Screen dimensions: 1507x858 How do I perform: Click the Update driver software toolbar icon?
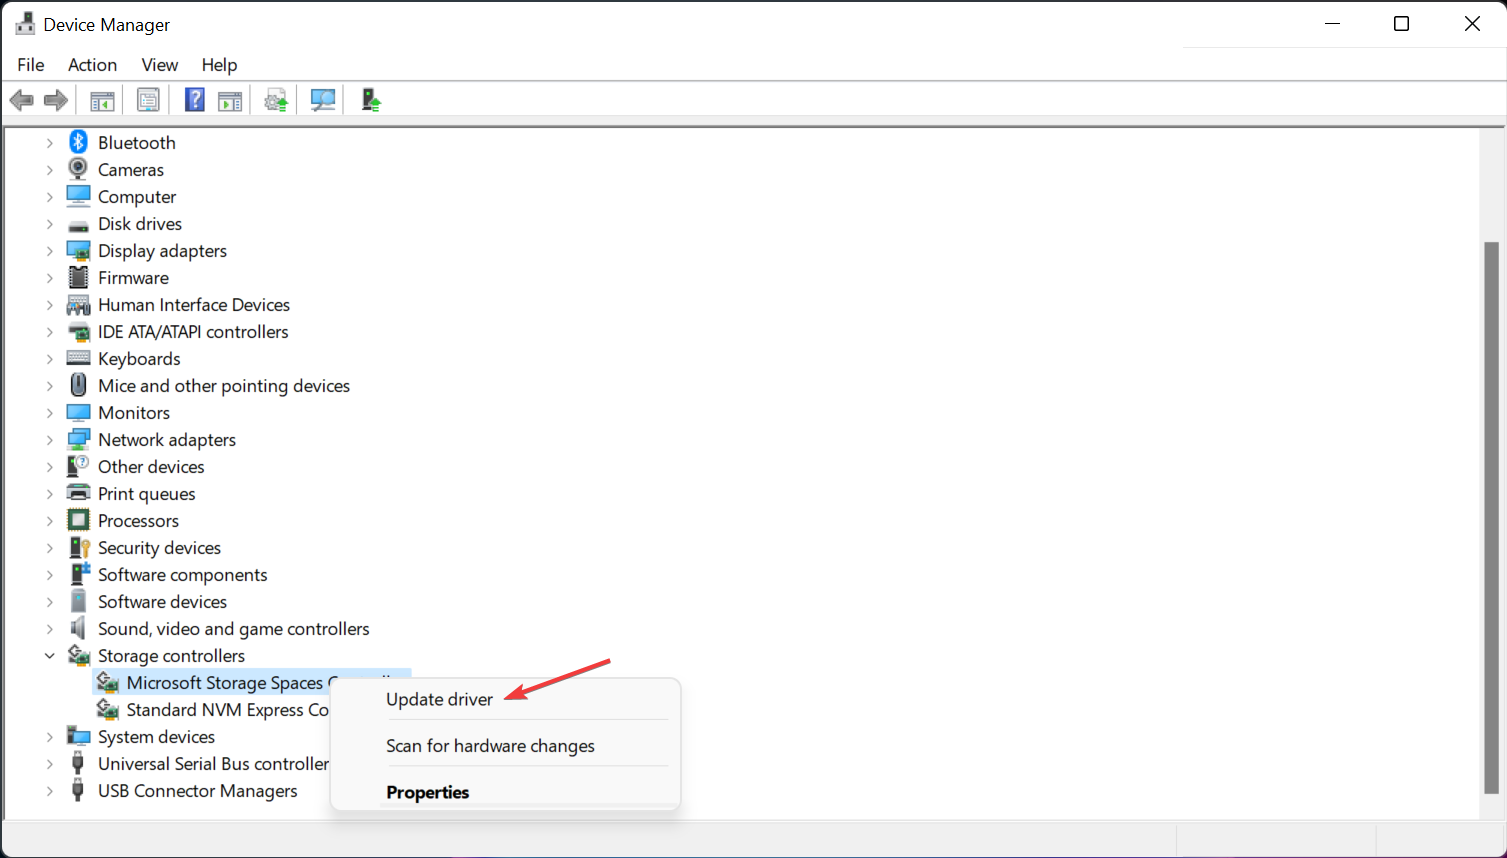[275, 99]
